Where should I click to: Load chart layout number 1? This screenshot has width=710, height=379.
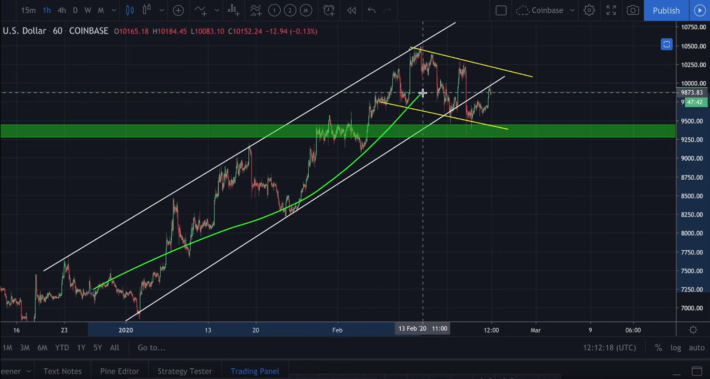click(x=273, y=10)
